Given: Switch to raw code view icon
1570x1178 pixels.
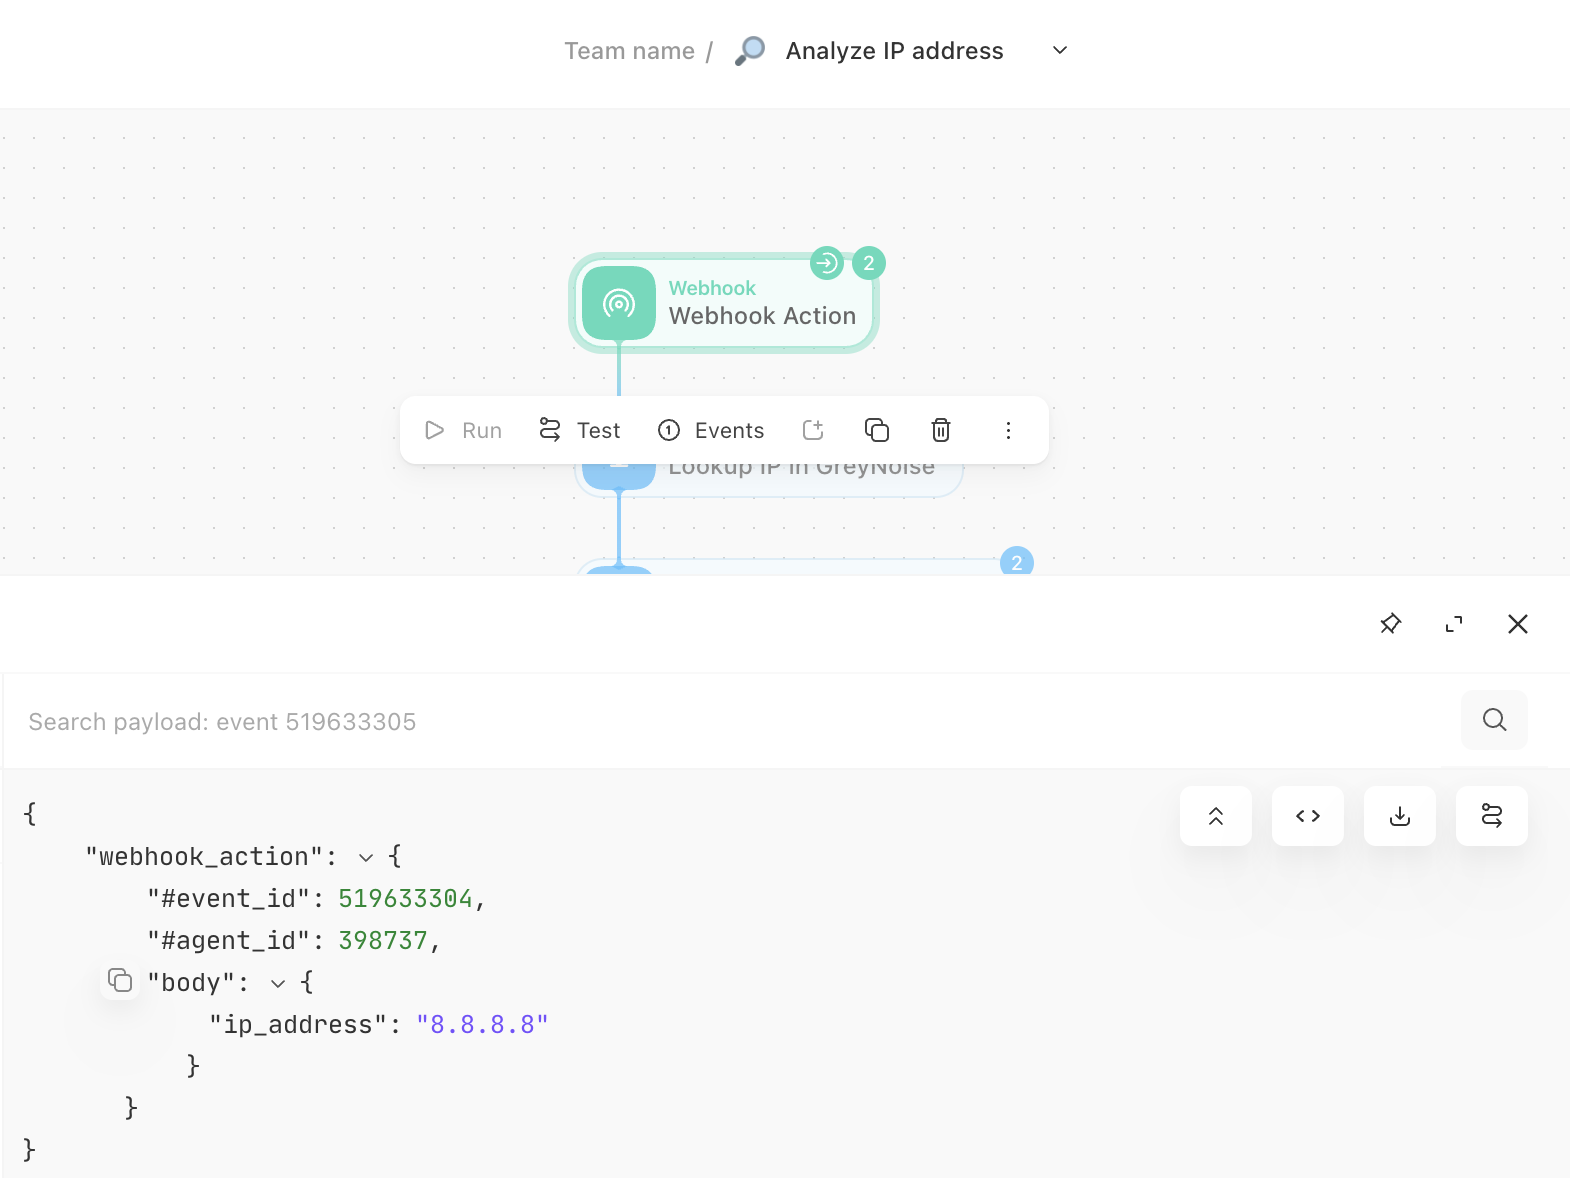Looking at the screenshot, I should point(1308,816).
